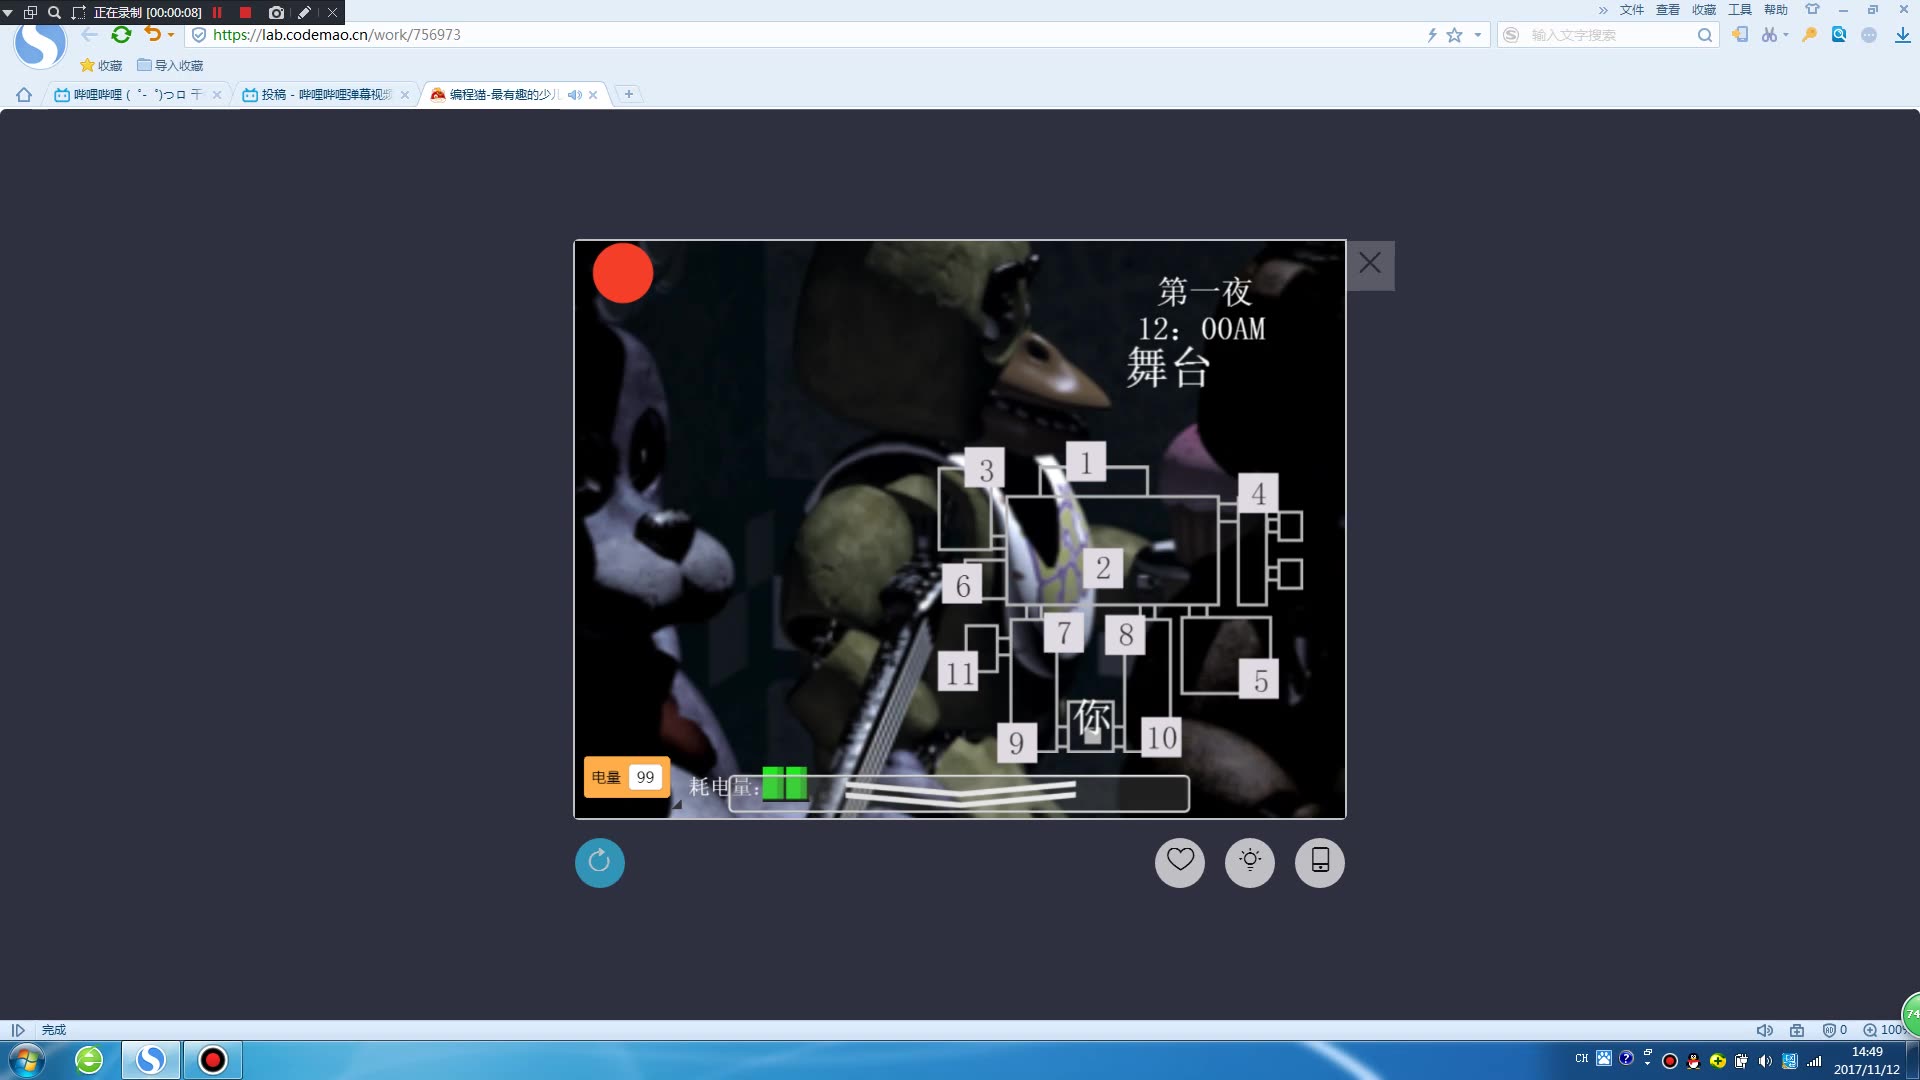Click the red record circle in game
The height and width of the screenshot is (1080, 1920).
pyautogui.click(x=622, y=273)
